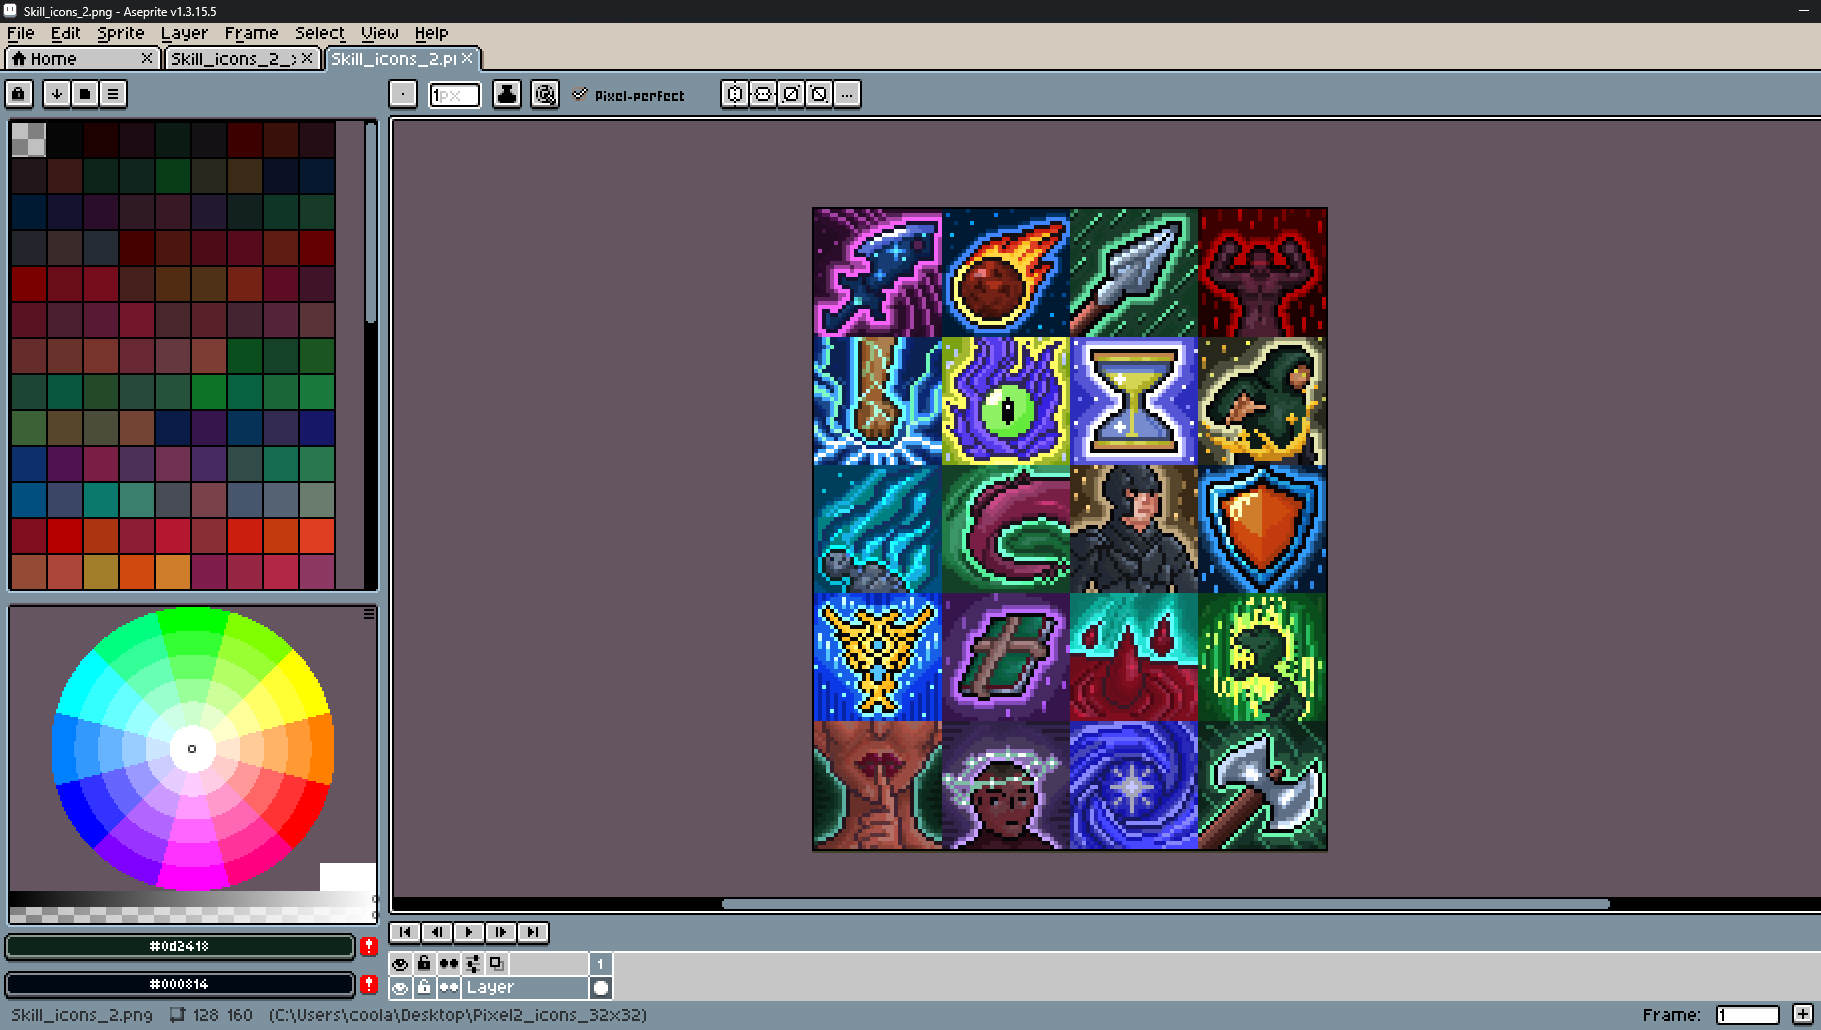The image size is (1821, 1030).
Task: Play the animation
Action: (469, 932)
